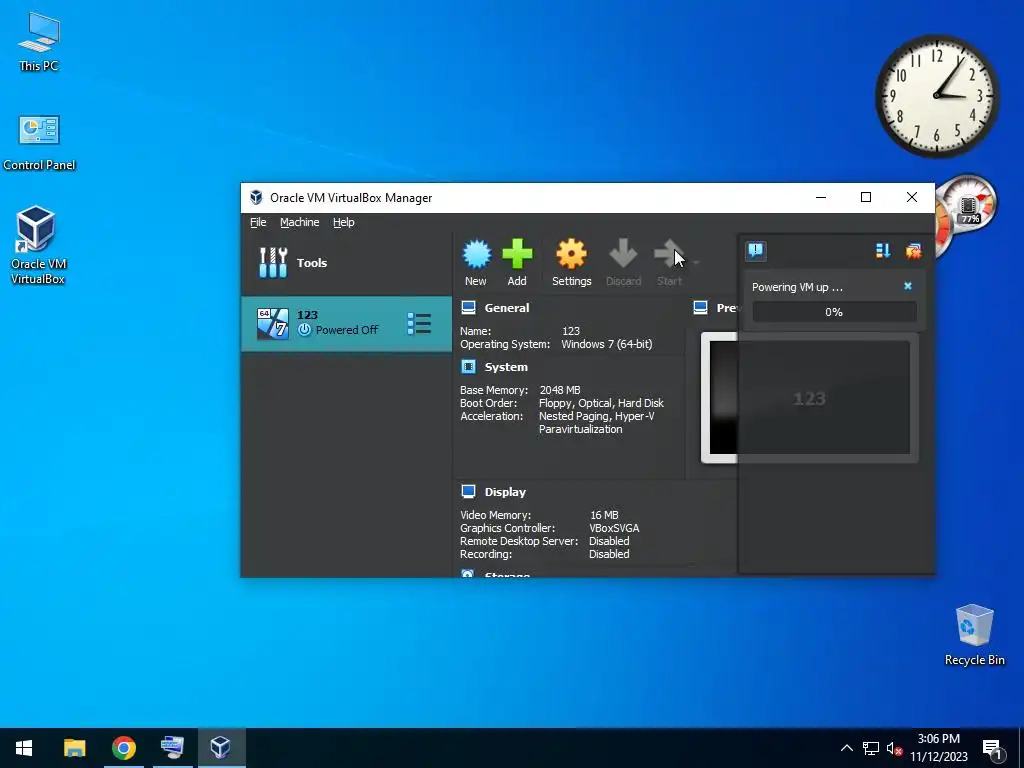This screenshot has height=768, width=1024.
Task: Click the computer settings taskbar icon
Action: (x=172, y=748)
